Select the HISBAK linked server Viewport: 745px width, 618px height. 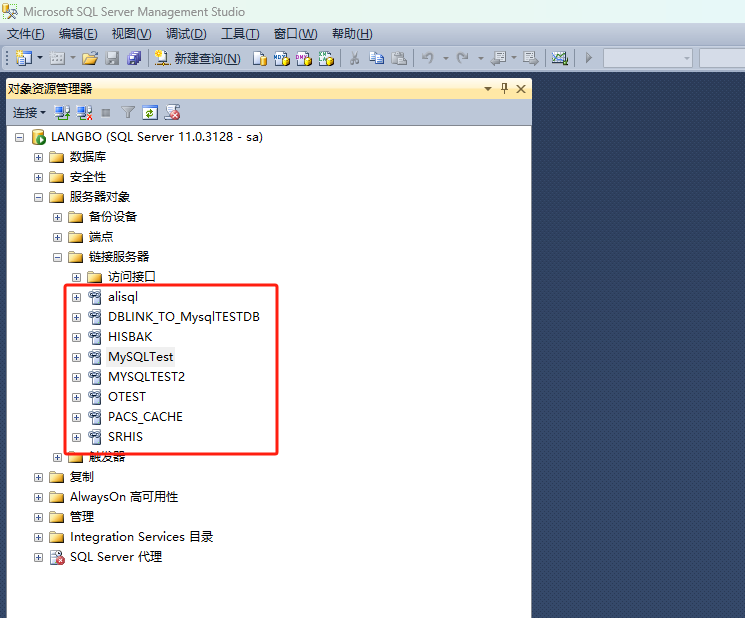click(130, 337)
